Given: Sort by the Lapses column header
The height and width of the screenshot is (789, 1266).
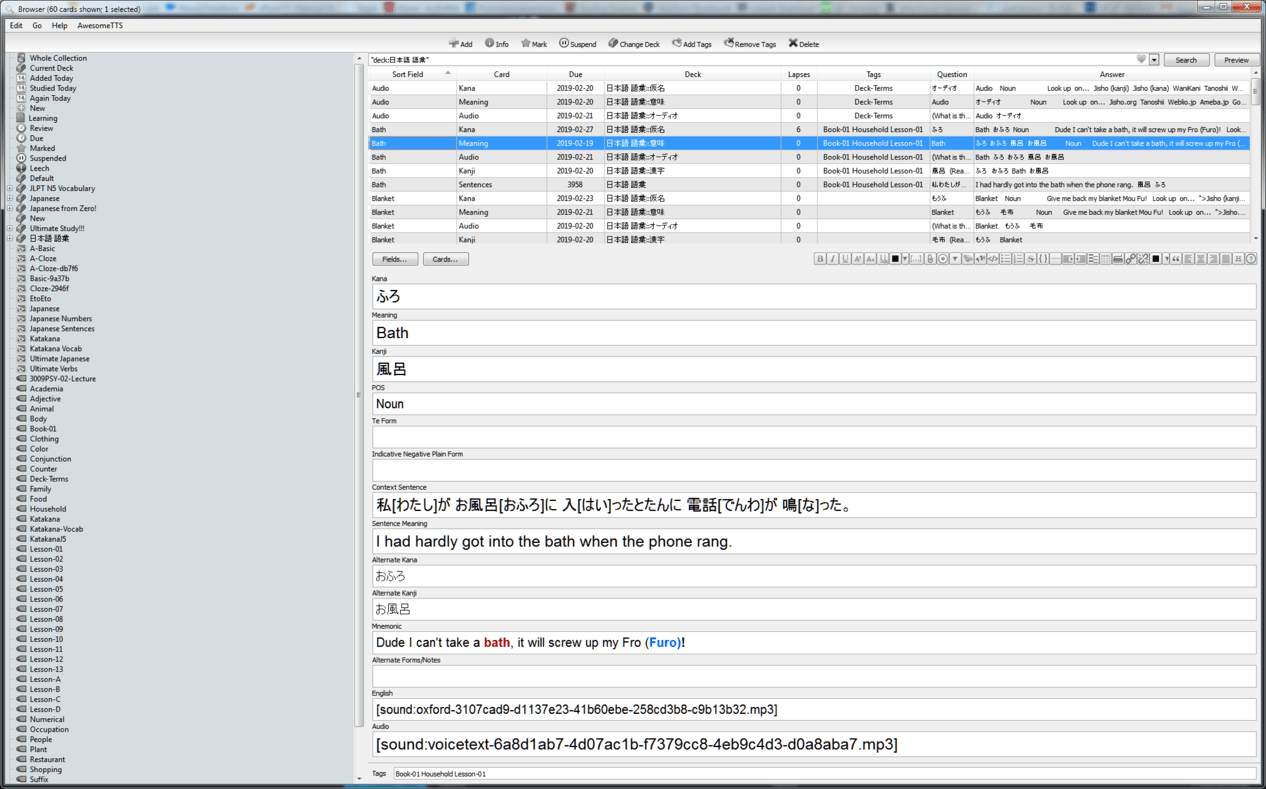Looking at the screenshot, I should coord(799,74).
